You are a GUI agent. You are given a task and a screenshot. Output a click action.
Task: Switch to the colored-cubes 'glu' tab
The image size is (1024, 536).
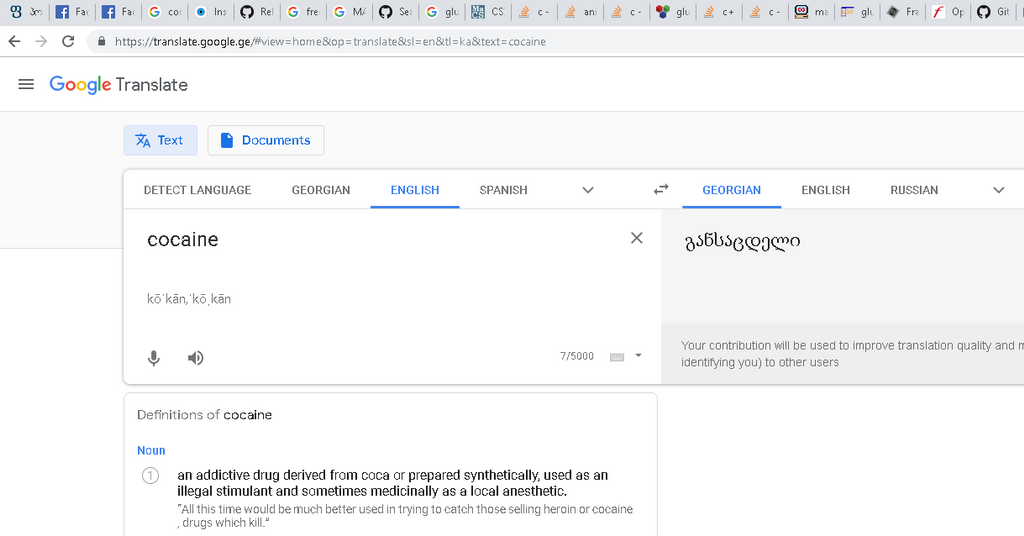point(673,12)
